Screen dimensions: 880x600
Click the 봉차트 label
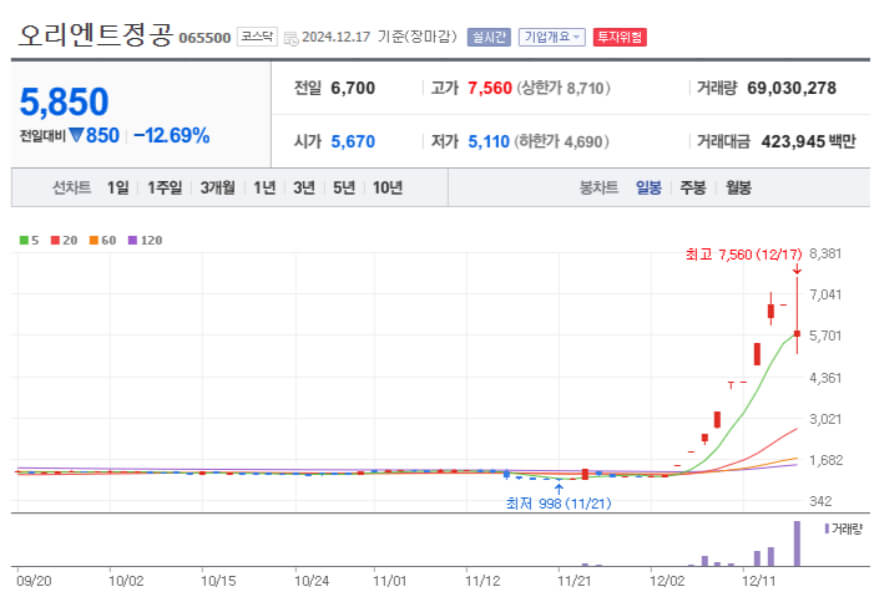[598, 187]
